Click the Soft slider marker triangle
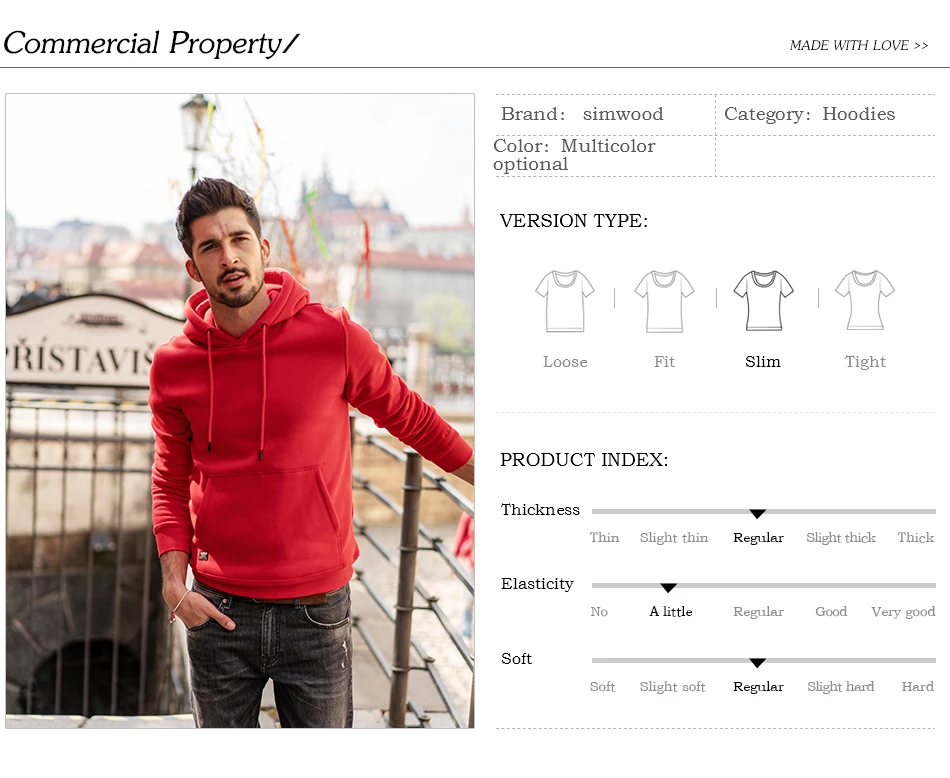 (757, 663)
